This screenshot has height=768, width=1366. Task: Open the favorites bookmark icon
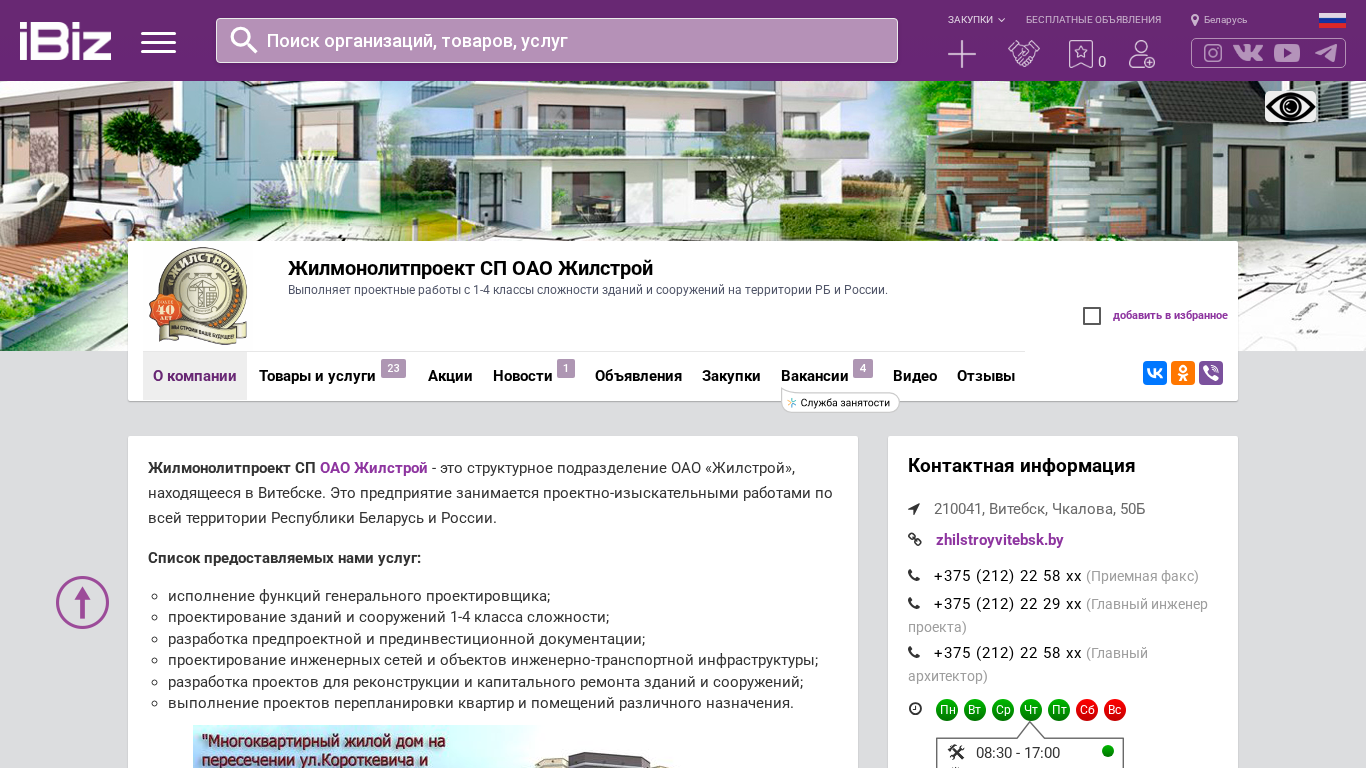[x=1081, y=54]
